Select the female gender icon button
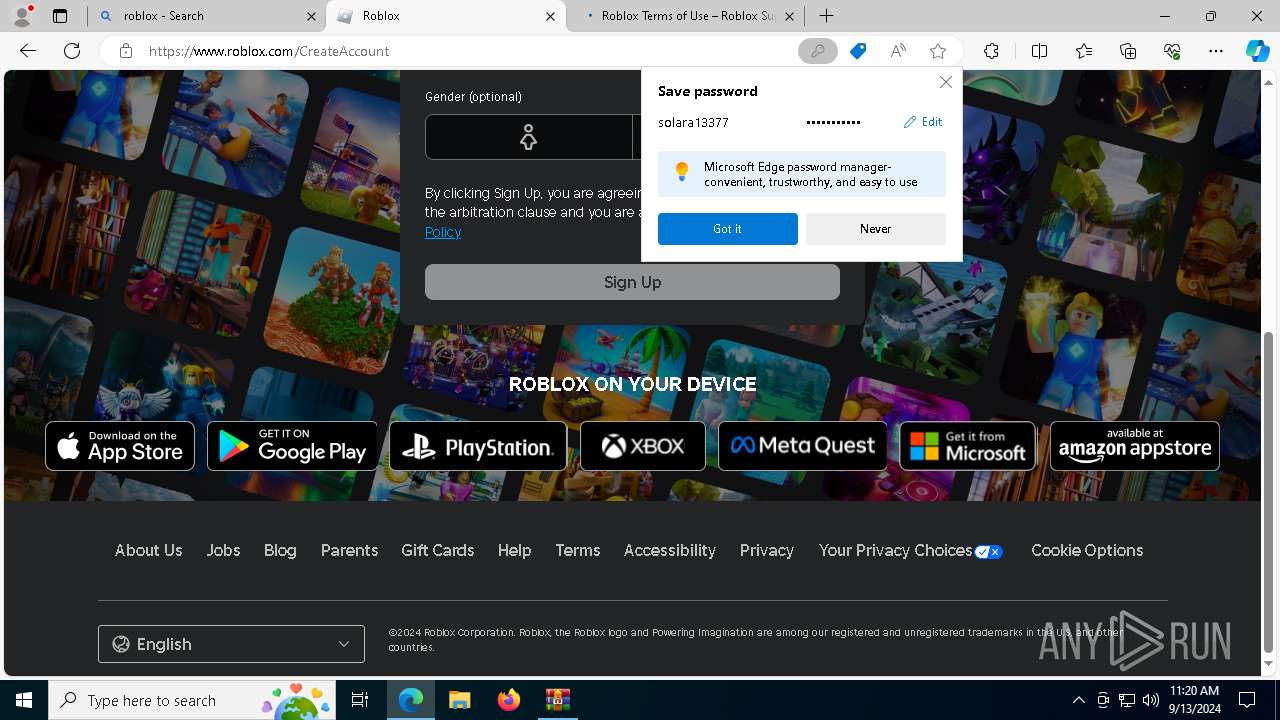 (x=528, y=137)
